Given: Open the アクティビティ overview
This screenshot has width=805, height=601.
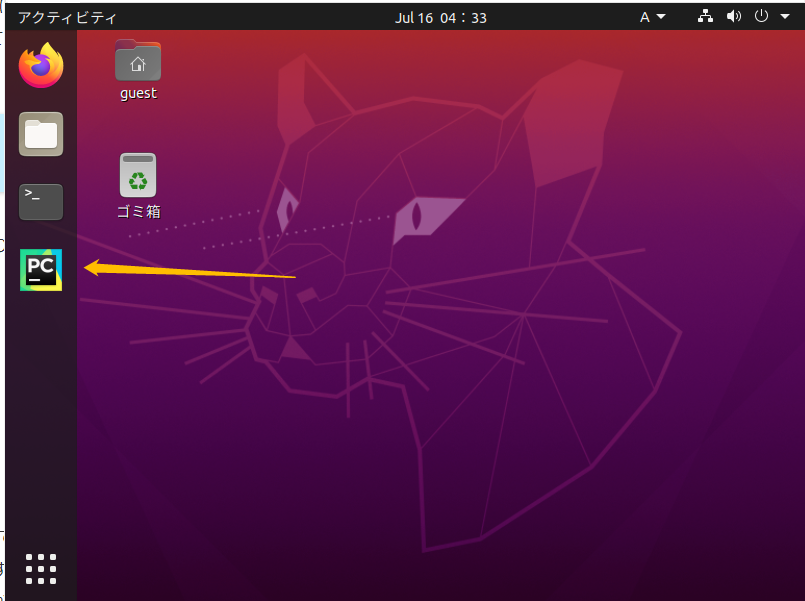Looking at the screenshot, I should (x=67, y=17).
